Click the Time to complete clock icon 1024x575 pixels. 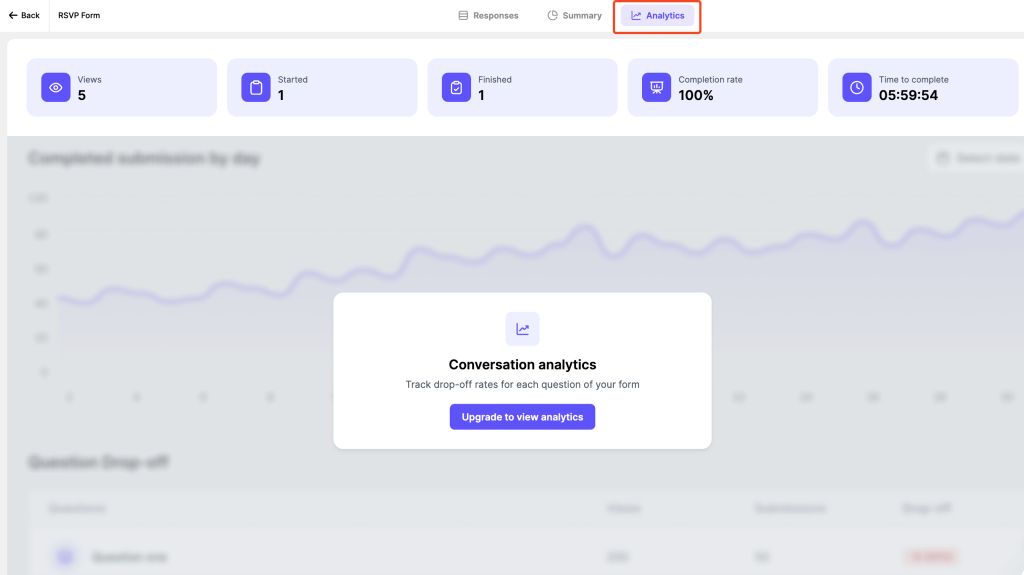[857, 88]
